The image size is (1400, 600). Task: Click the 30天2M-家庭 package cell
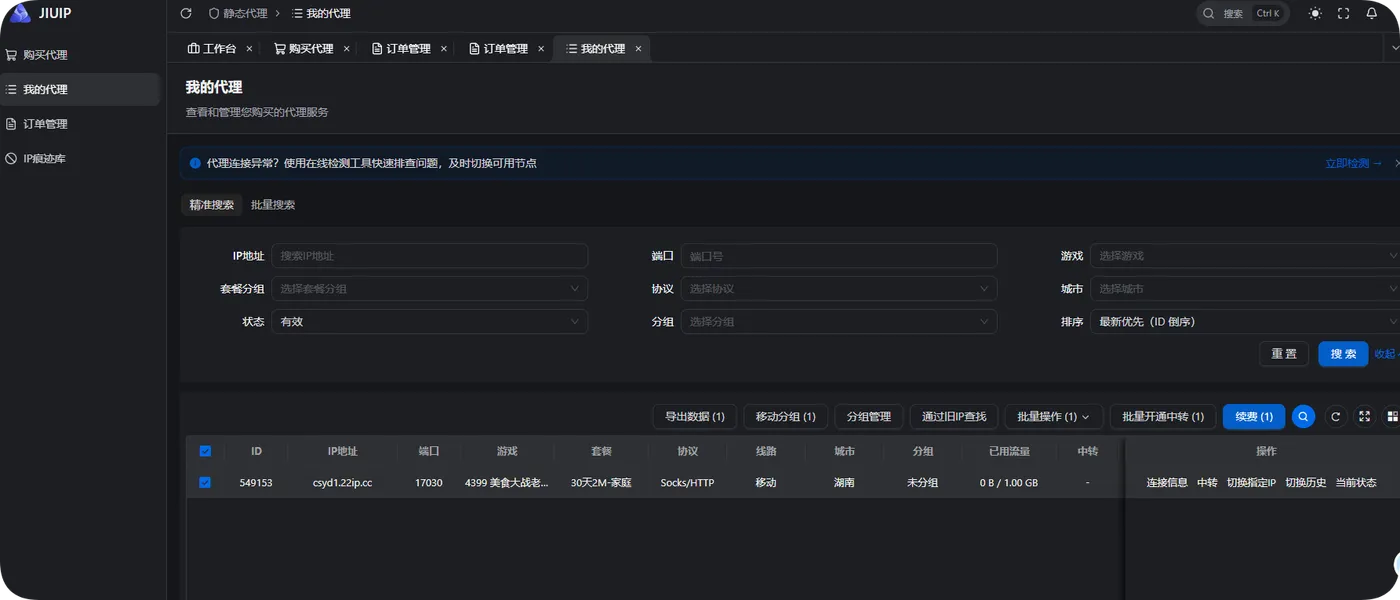pyautogui.click(x=601, y=482)
